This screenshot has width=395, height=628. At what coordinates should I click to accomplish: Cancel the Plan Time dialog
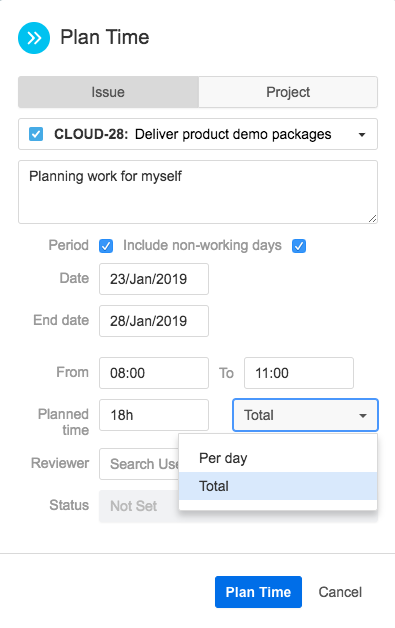340,592
